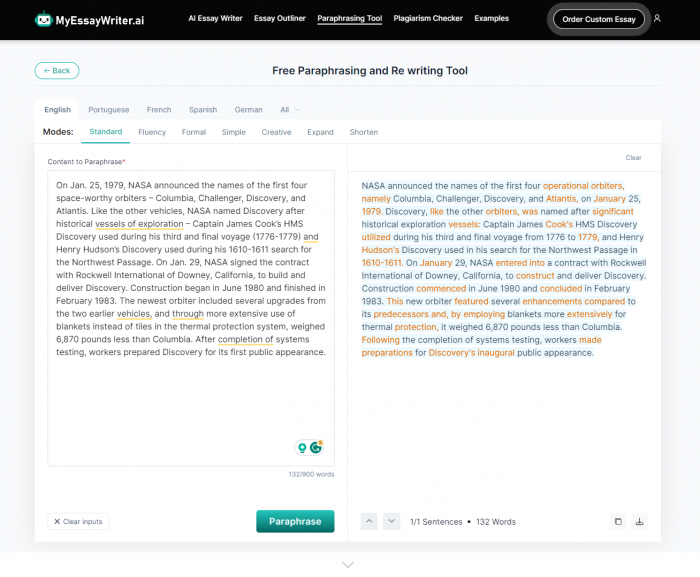Open Paraphrasing Tool menu item
700x577 pixels.
pyautogui.click(x=350, y=18)
